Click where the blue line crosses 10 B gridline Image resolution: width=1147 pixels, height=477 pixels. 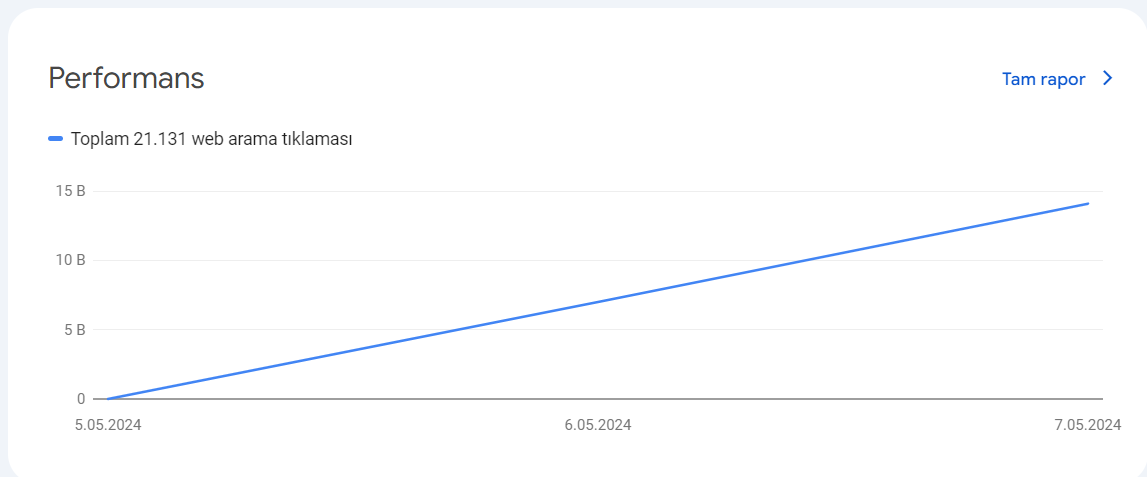pos(800,260)
